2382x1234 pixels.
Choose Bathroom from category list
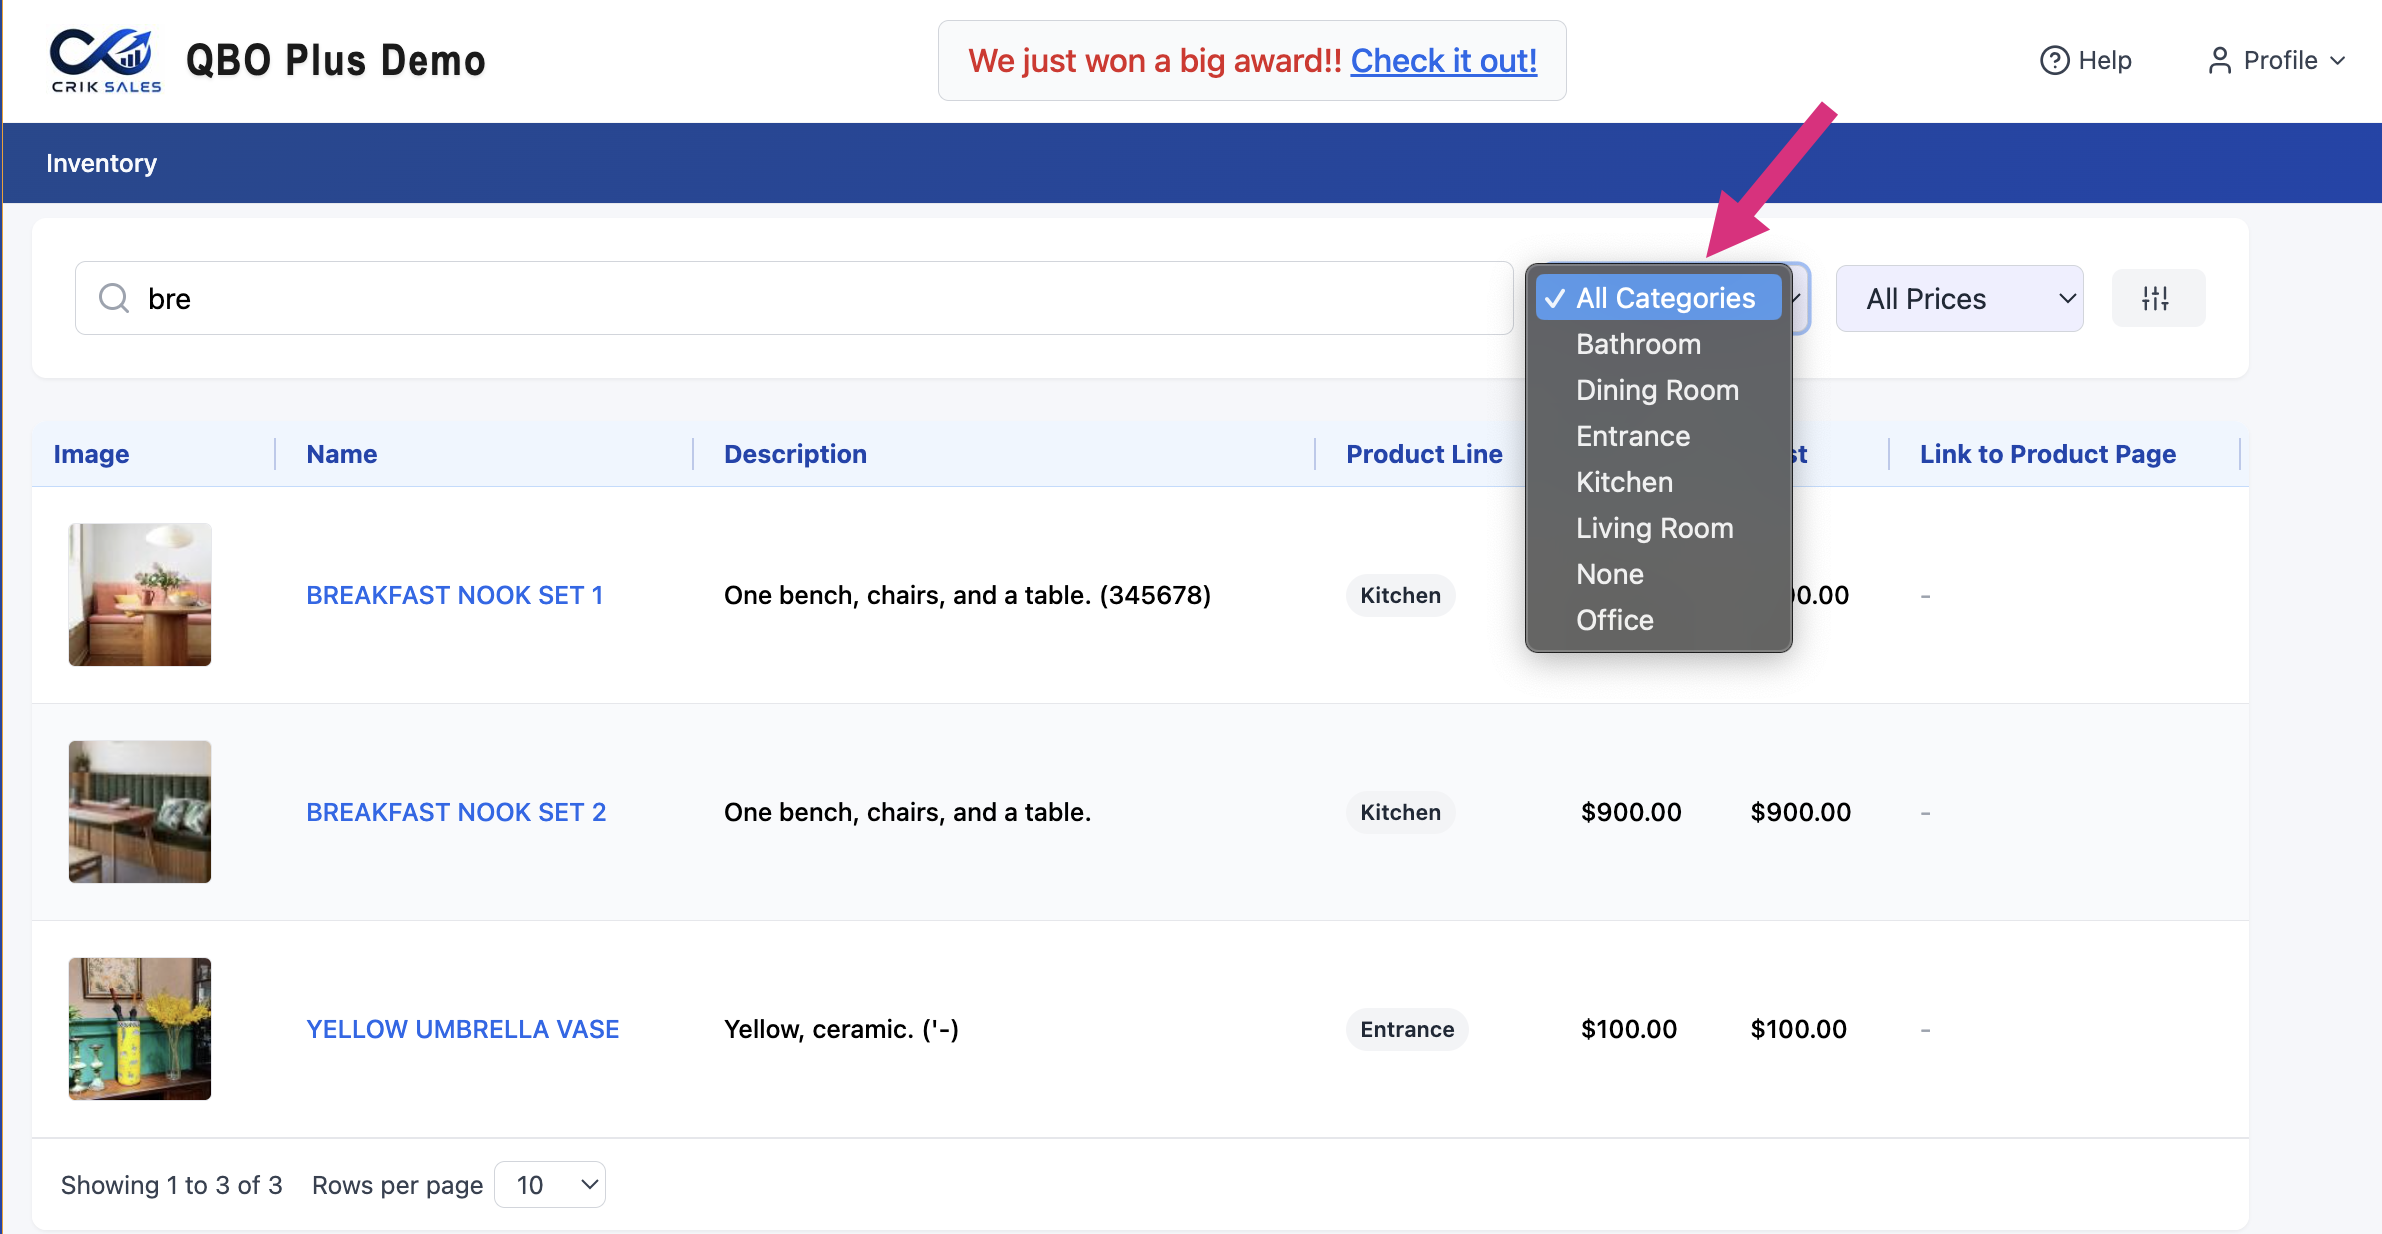pos(1658,344)
